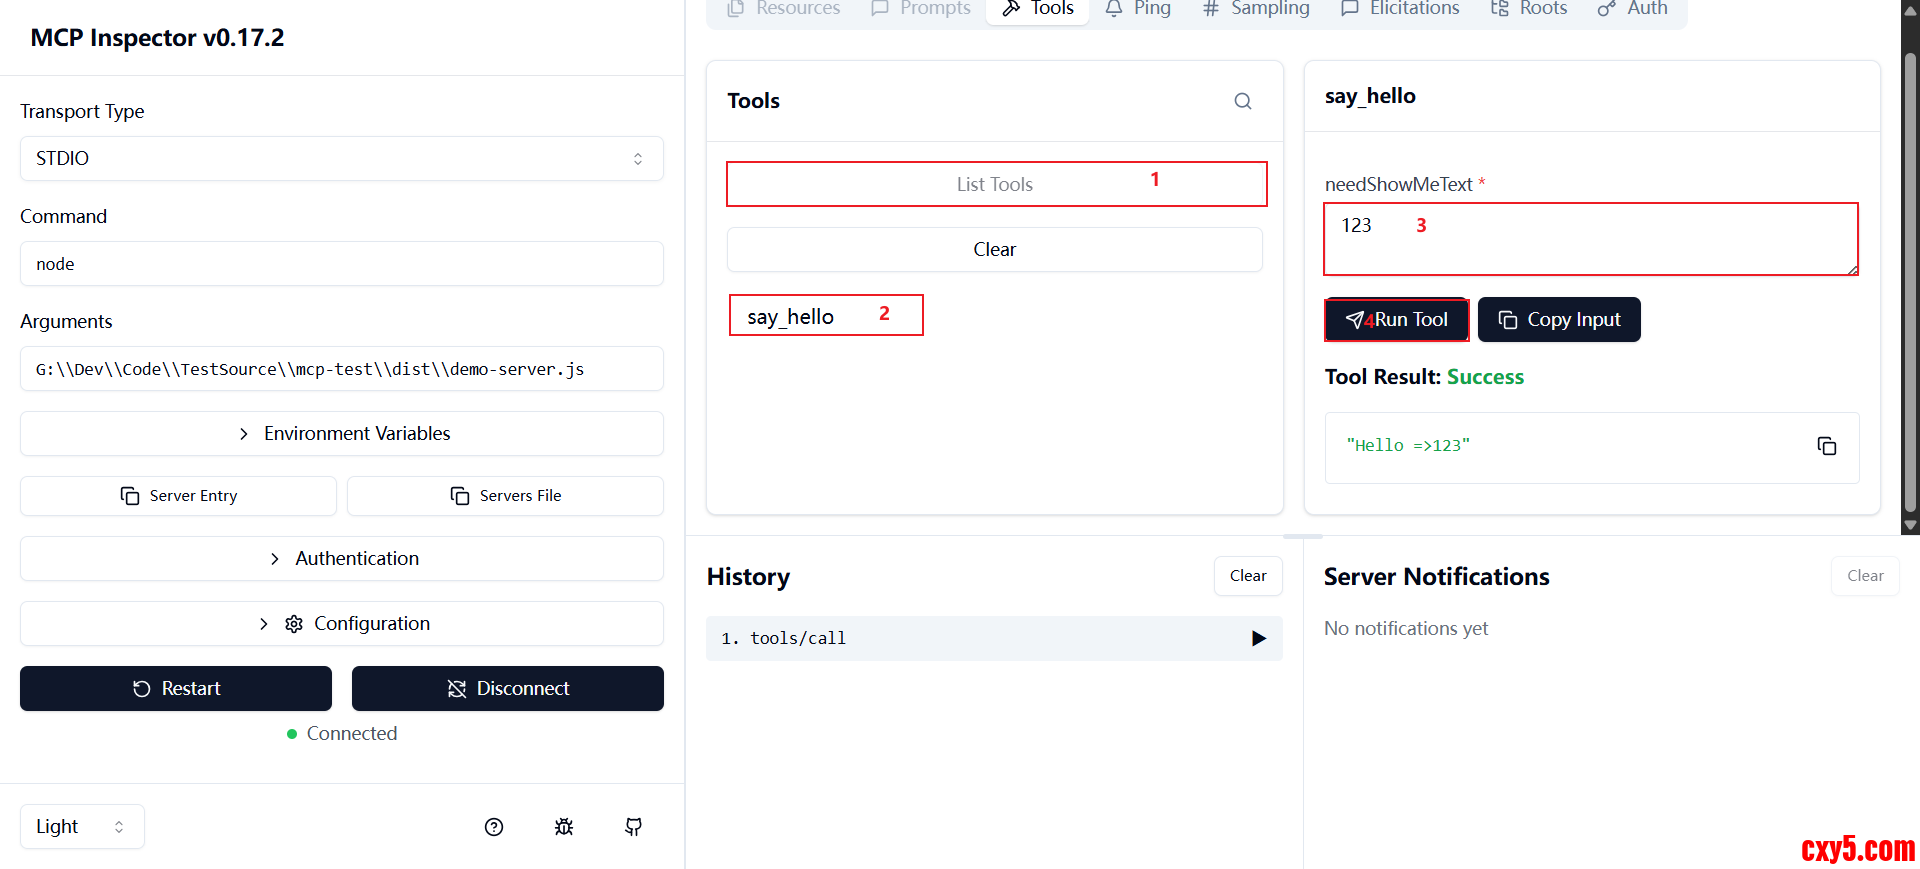Expand the Authentication section
Image resolution: width=1920 pixels, height=869 pixels.
[x=341, y=559]
